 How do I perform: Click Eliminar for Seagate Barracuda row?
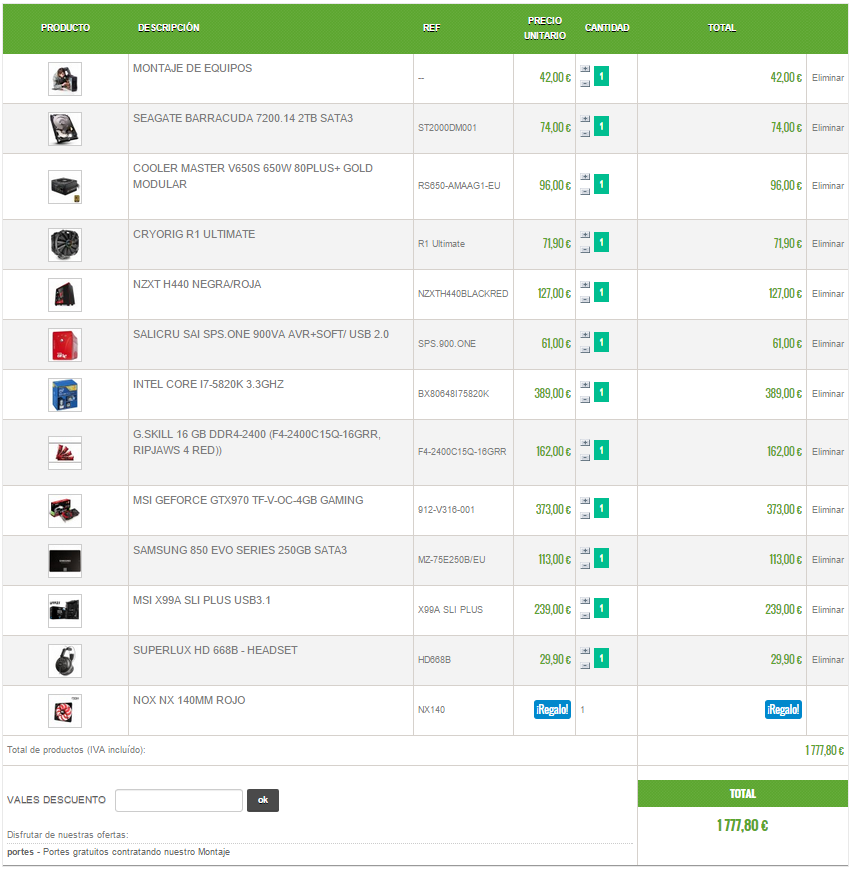tap(828, 127)
